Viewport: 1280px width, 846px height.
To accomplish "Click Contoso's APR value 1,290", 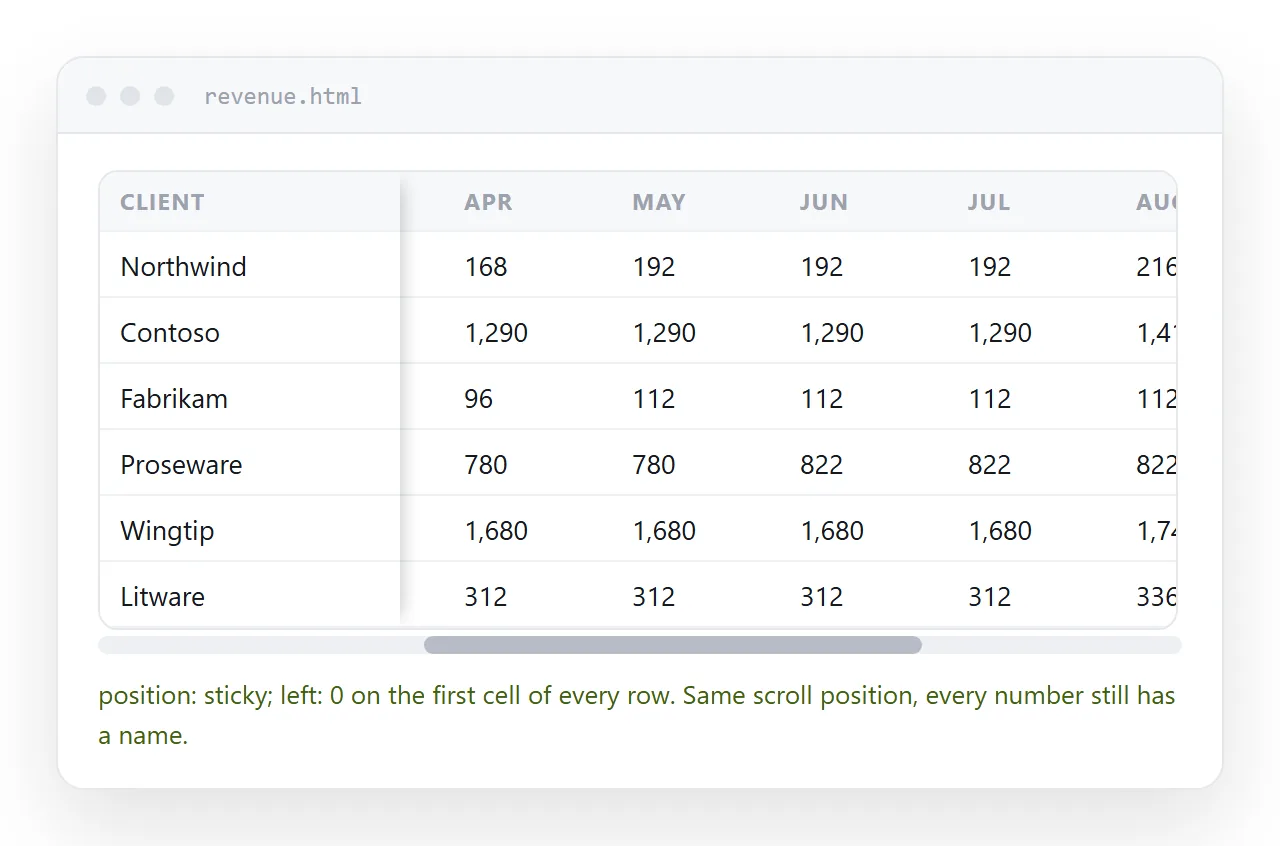I will (x=496, y=333).
